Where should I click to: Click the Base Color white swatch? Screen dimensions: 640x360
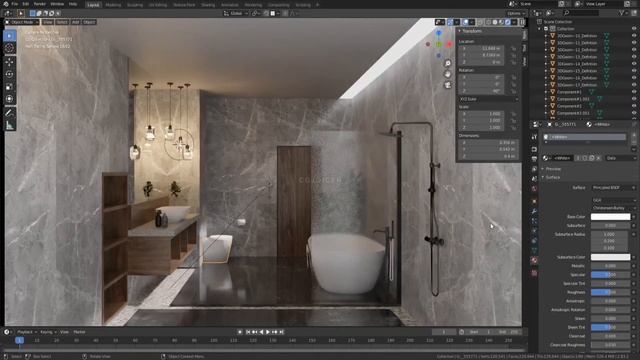610,217
